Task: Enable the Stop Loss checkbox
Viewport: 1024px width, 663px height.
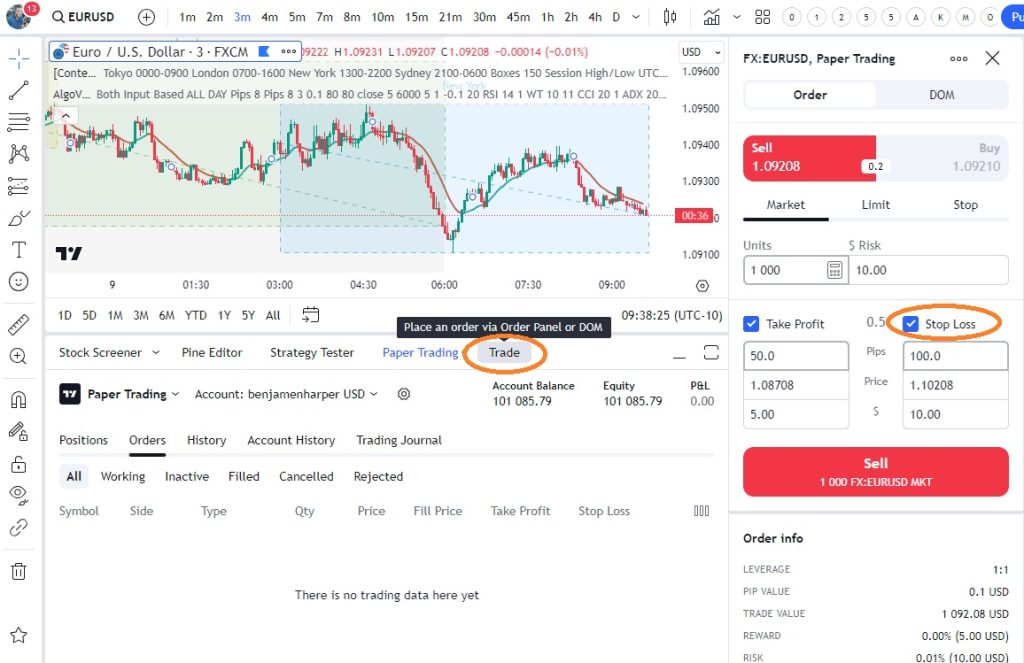Action: 910,323
